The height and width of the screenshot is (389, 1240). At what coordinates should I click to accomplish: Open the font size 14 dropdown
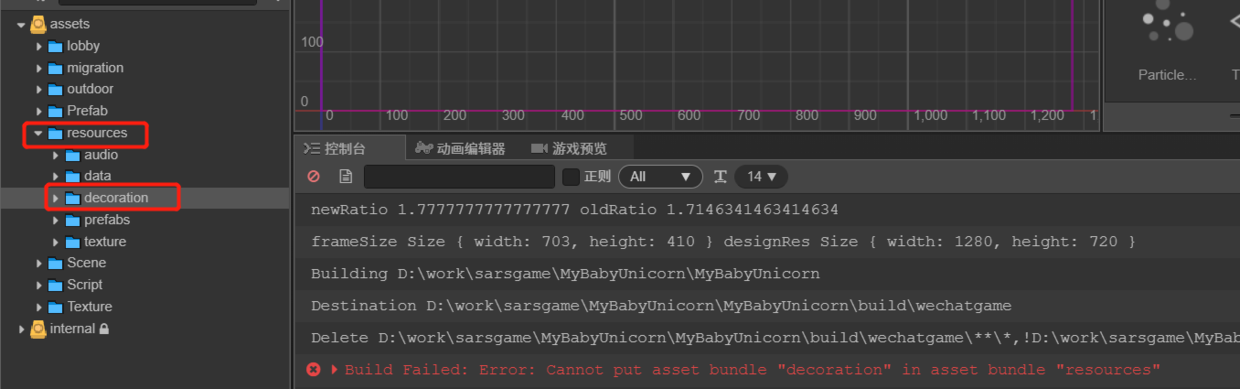[x=761, y=177]
